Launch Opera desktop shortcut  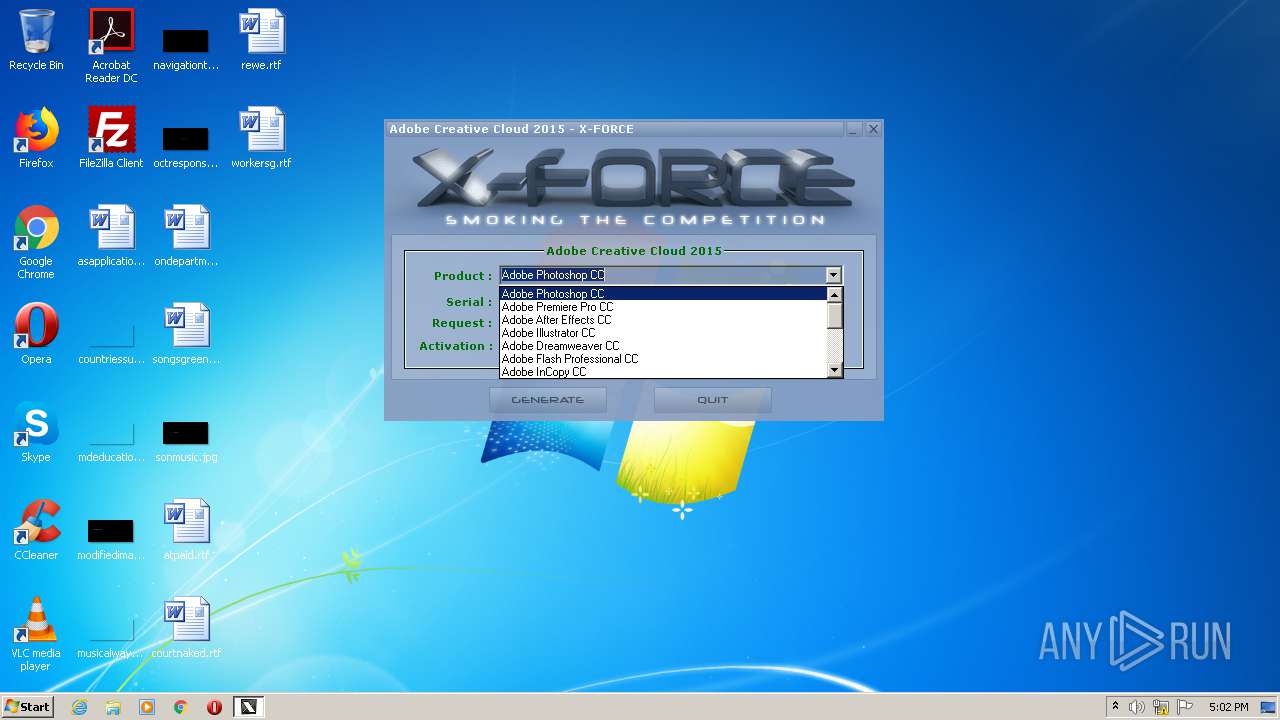tap(36, 335)
